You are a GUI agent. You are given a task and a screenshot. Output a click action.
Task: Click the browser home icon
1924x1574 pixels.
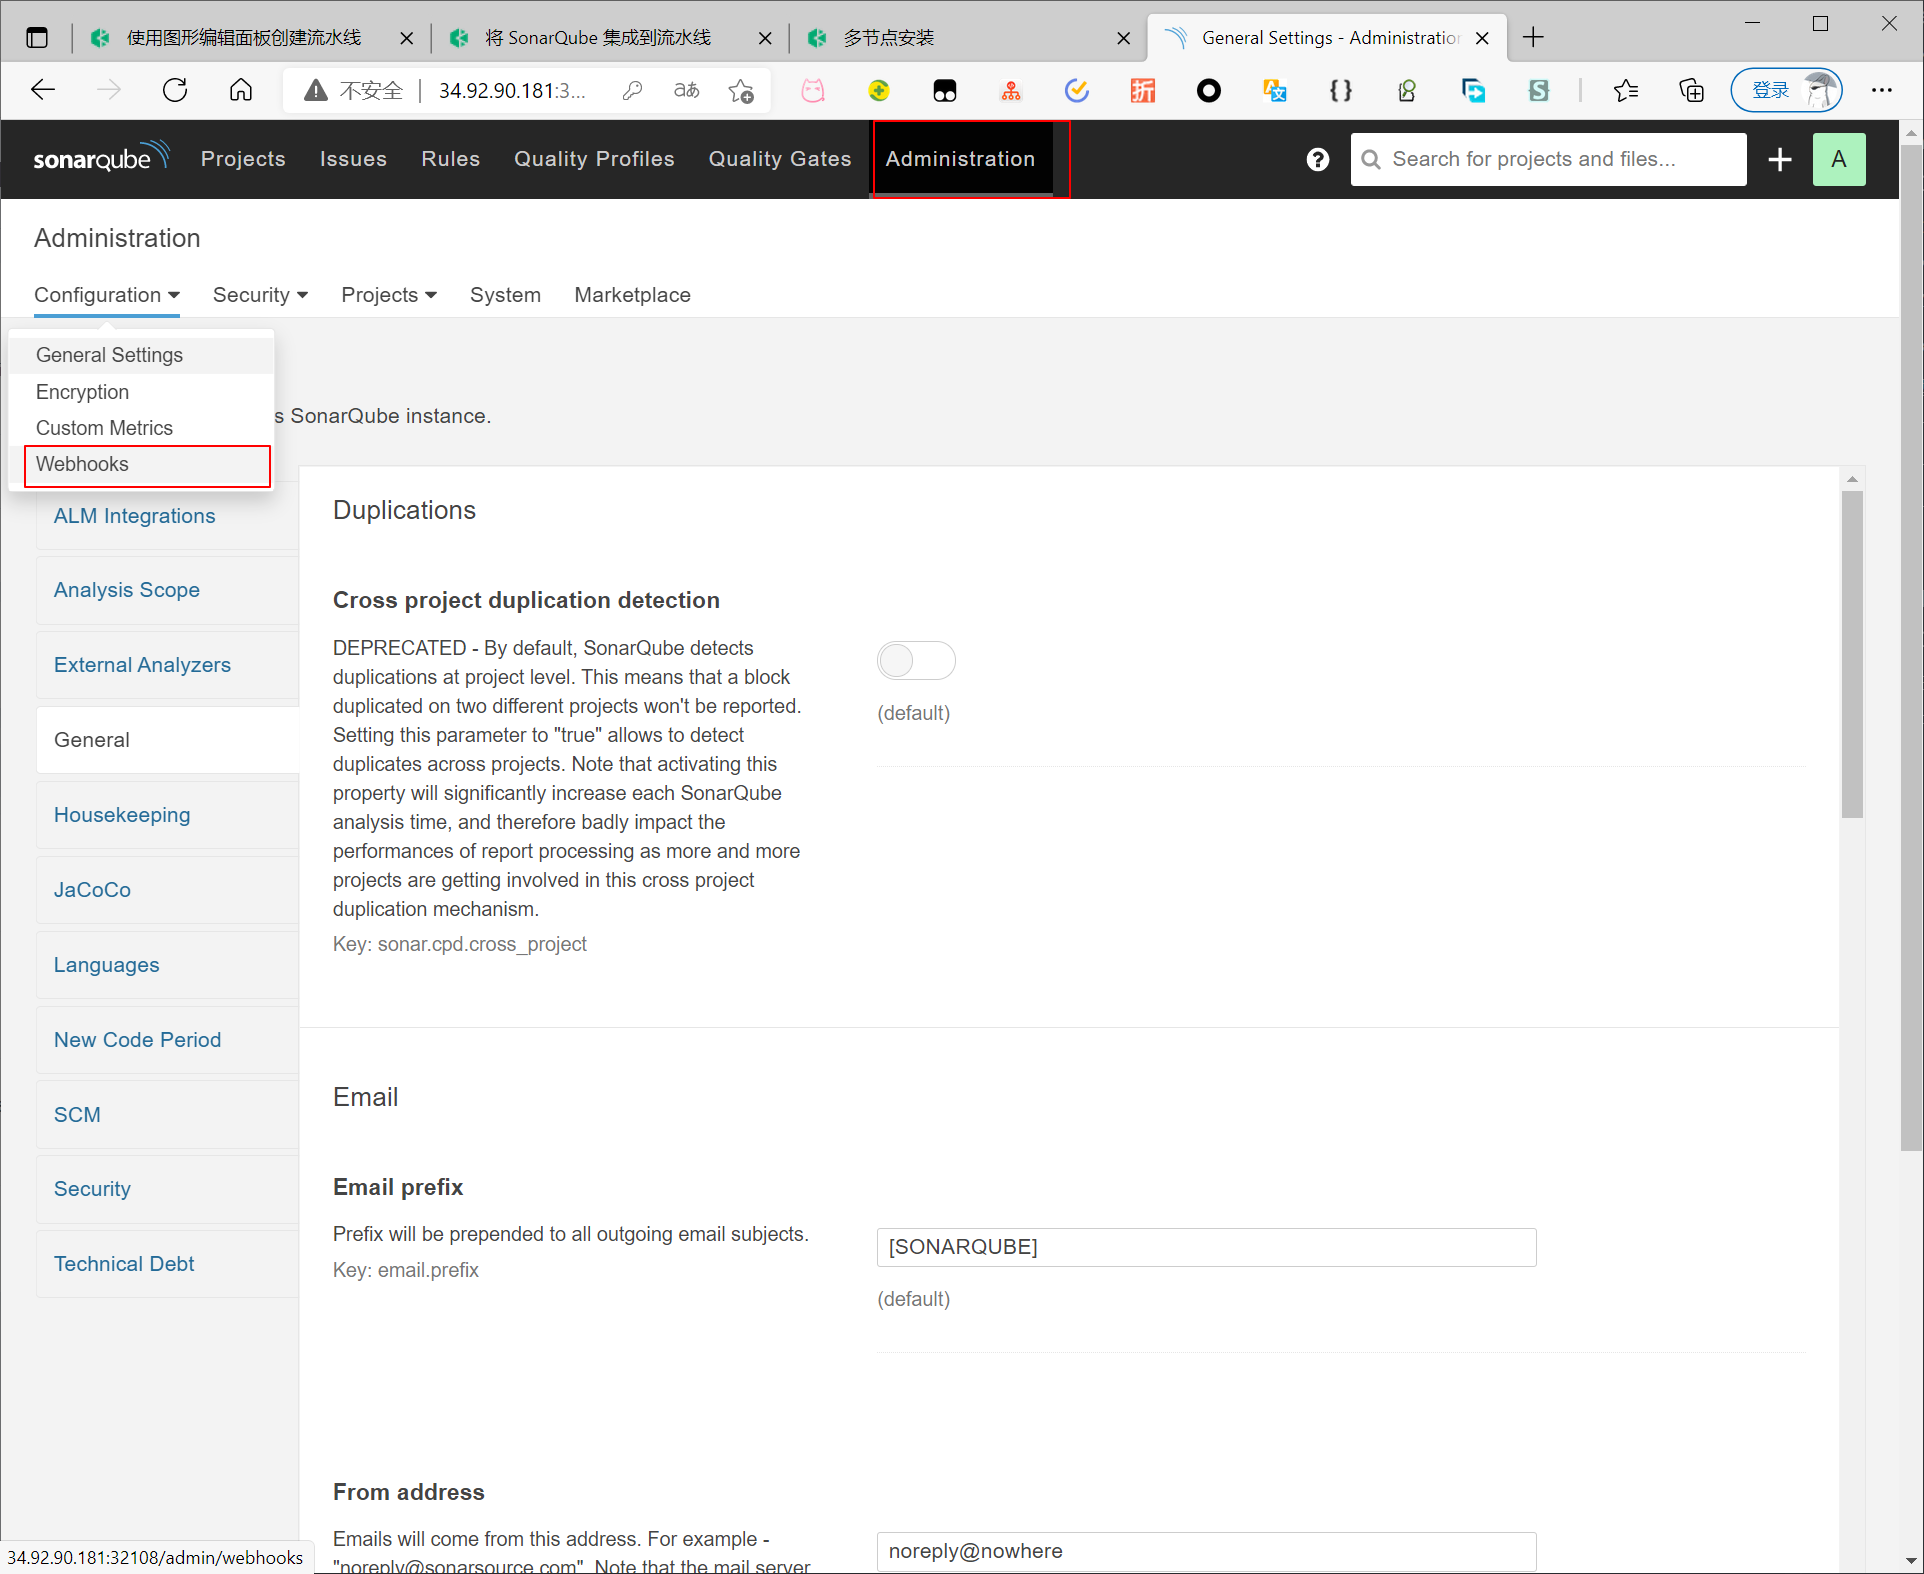click(x=241, y=90)
